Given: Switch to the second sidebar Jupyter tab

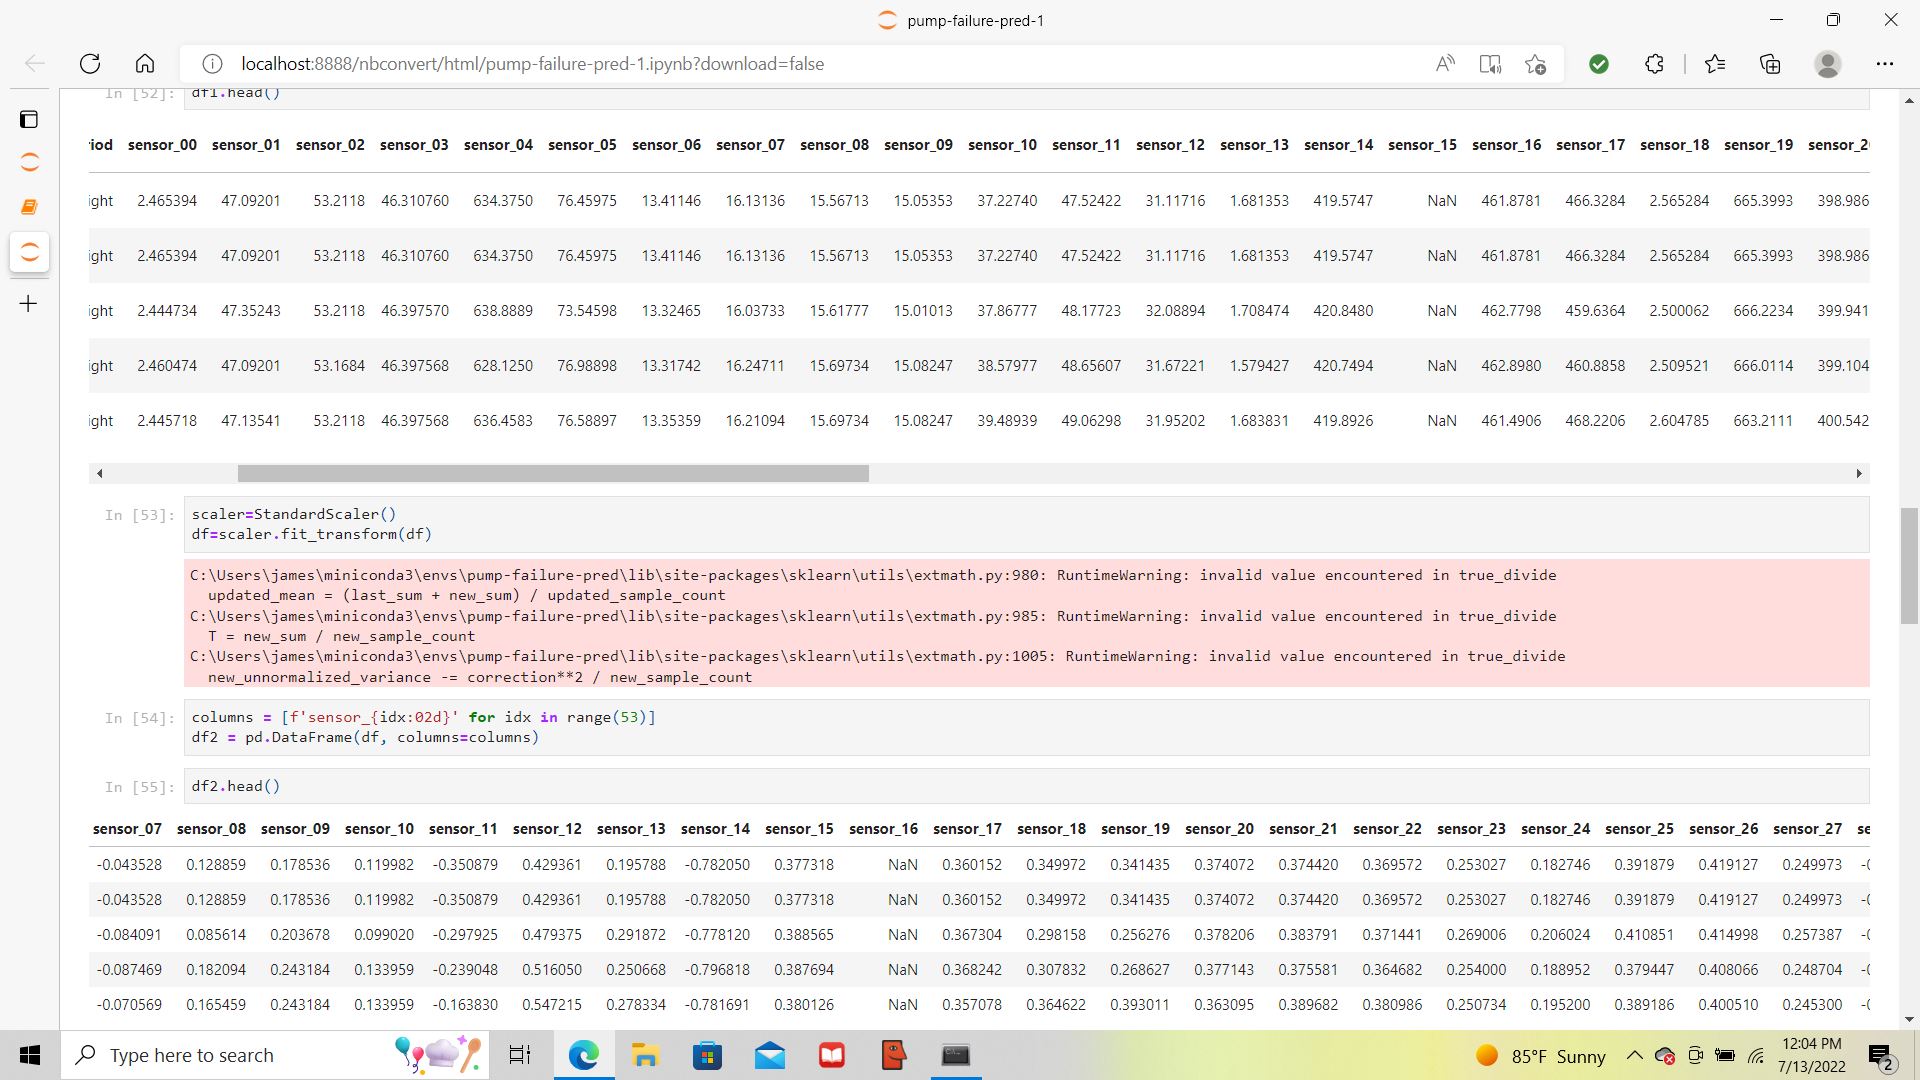Looking at the screenshot, I should [29, 251].
